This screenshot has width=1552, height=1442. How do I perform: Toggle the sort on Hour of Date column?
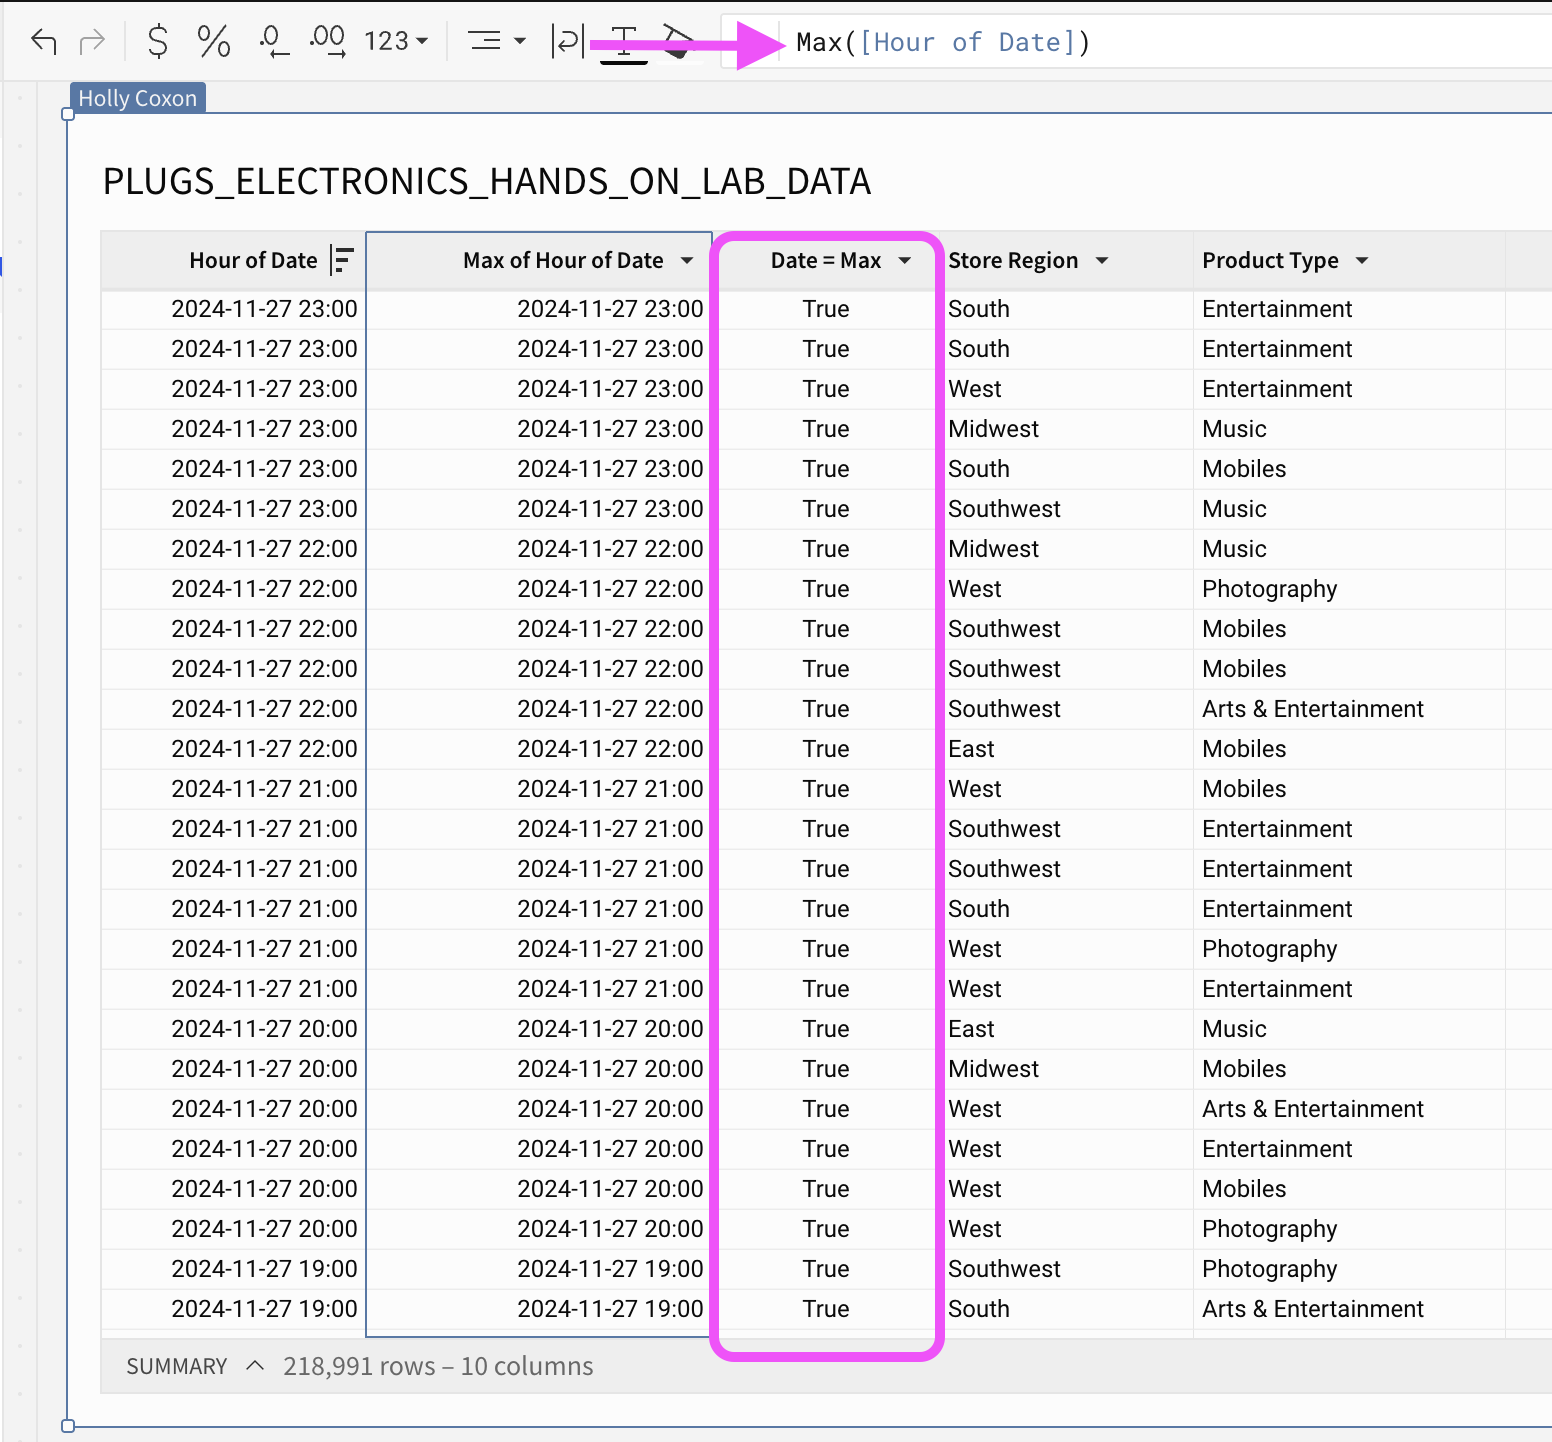pos(340,260)
